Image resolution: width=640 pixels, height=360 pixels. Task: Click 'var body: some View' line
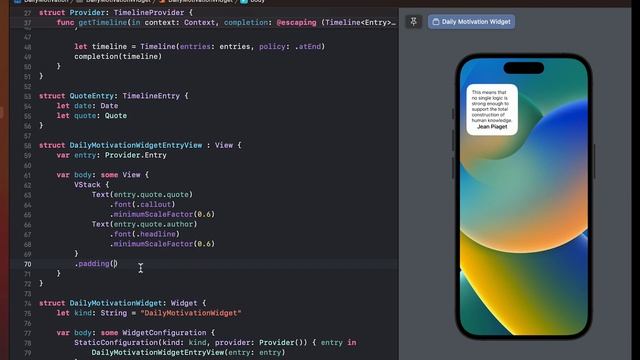103,175
